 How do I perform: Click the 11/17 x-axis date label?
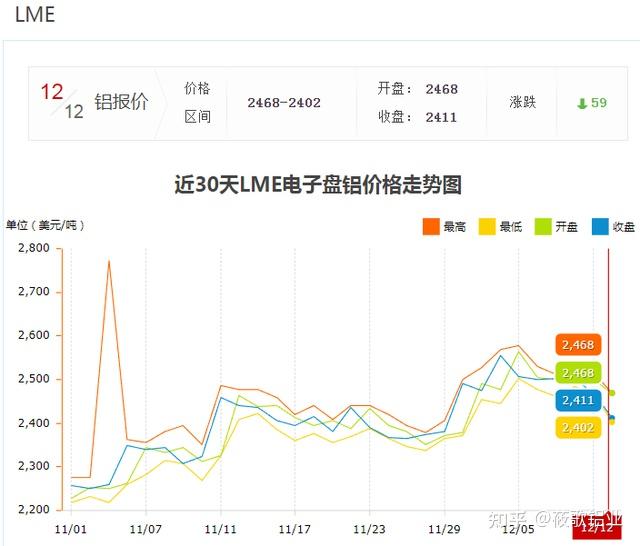click(x=295, y=530)
